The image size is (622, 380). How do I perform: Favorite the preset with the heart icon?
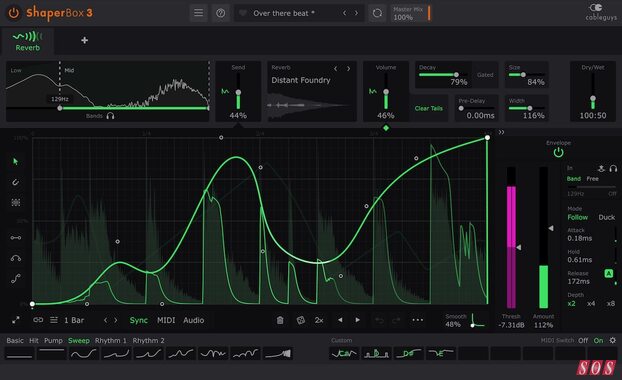pos(243,13)
